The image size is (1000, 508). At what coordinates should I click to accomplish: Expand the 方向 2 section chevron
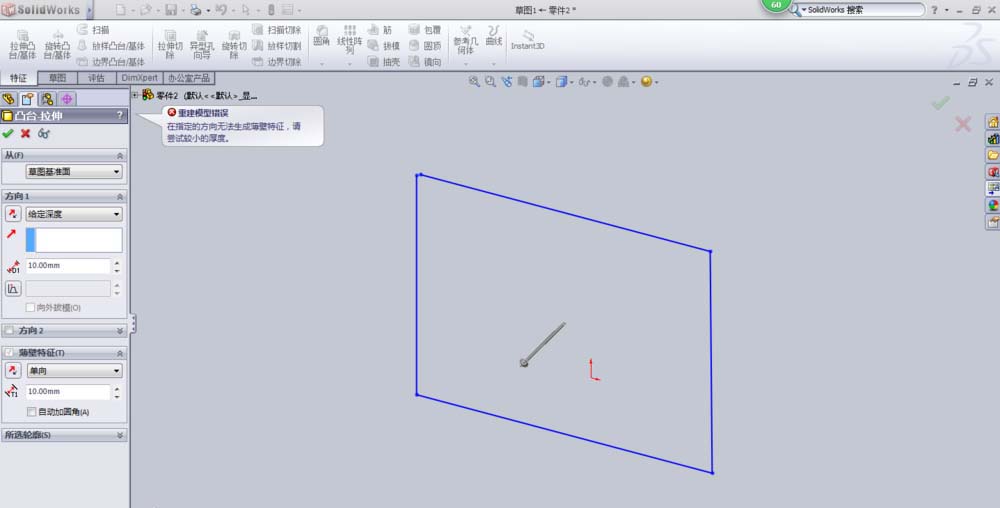coord(120,331)
